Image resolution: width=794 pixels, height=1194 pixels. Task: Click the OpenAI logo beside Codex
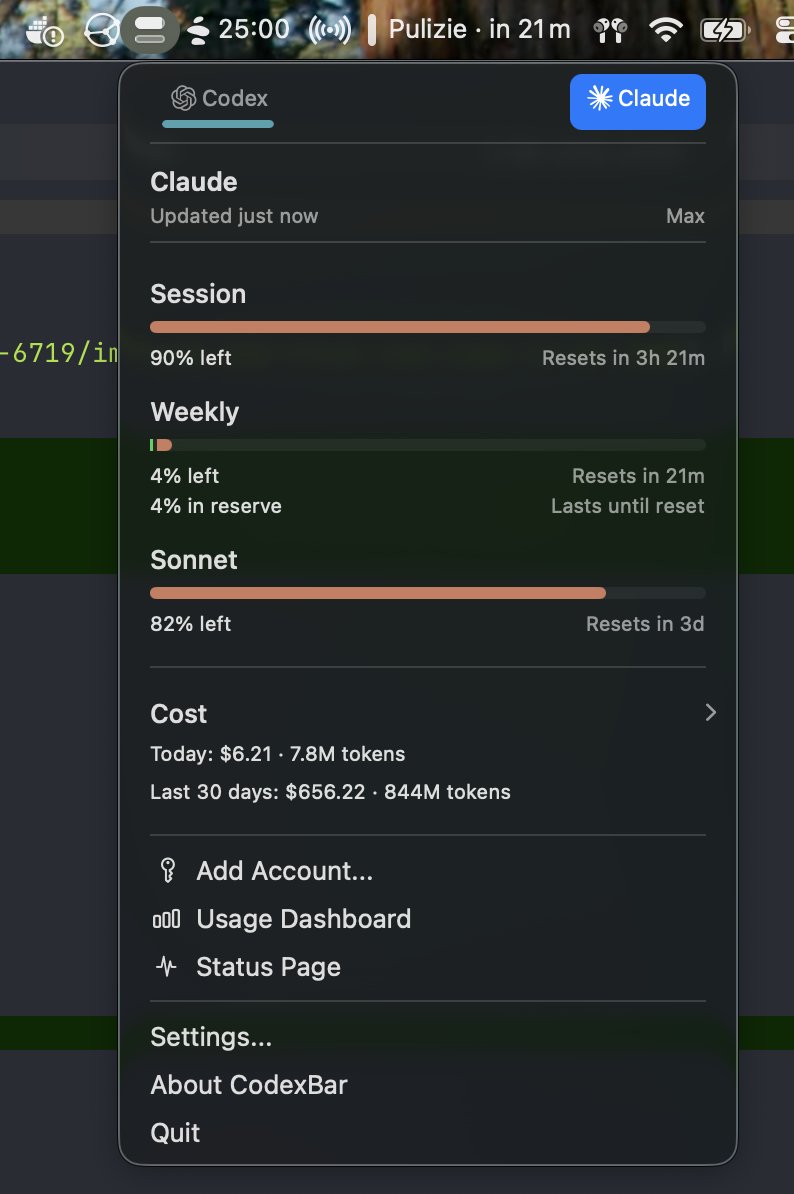point(183,98)
